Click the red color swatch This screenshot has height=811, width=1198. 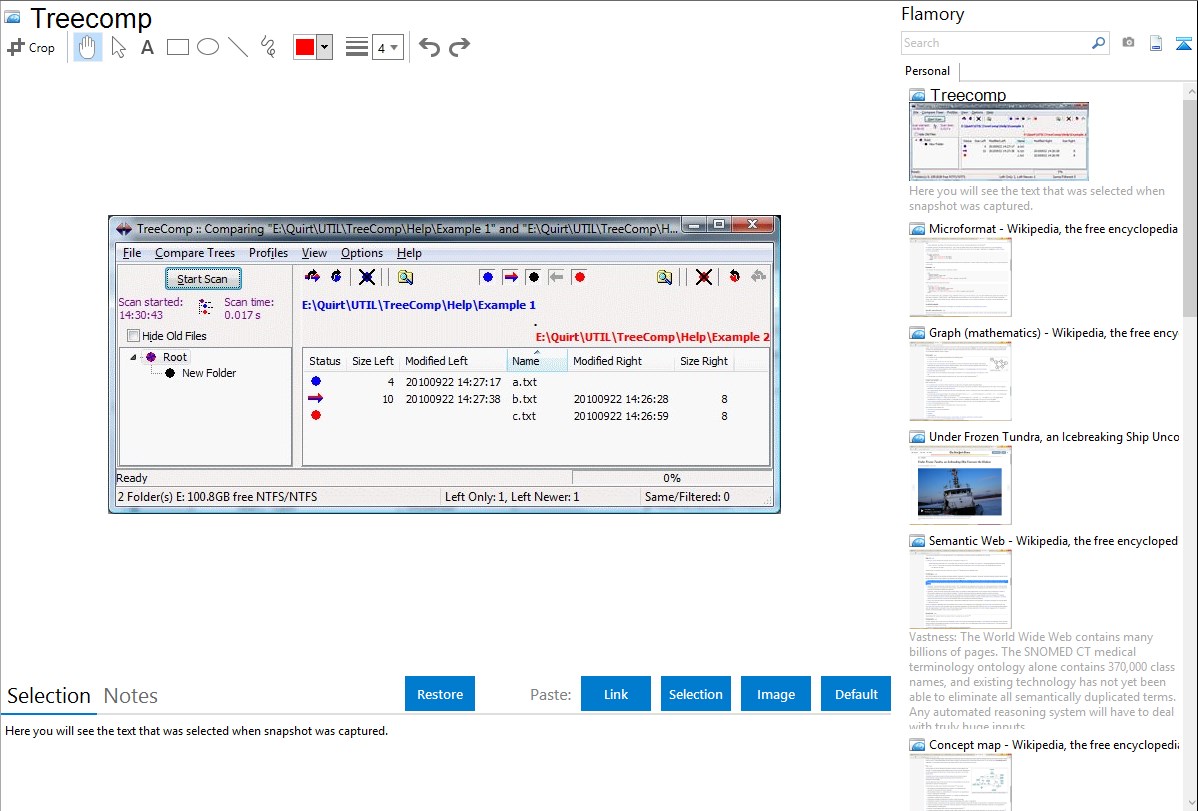pos(305,47)
